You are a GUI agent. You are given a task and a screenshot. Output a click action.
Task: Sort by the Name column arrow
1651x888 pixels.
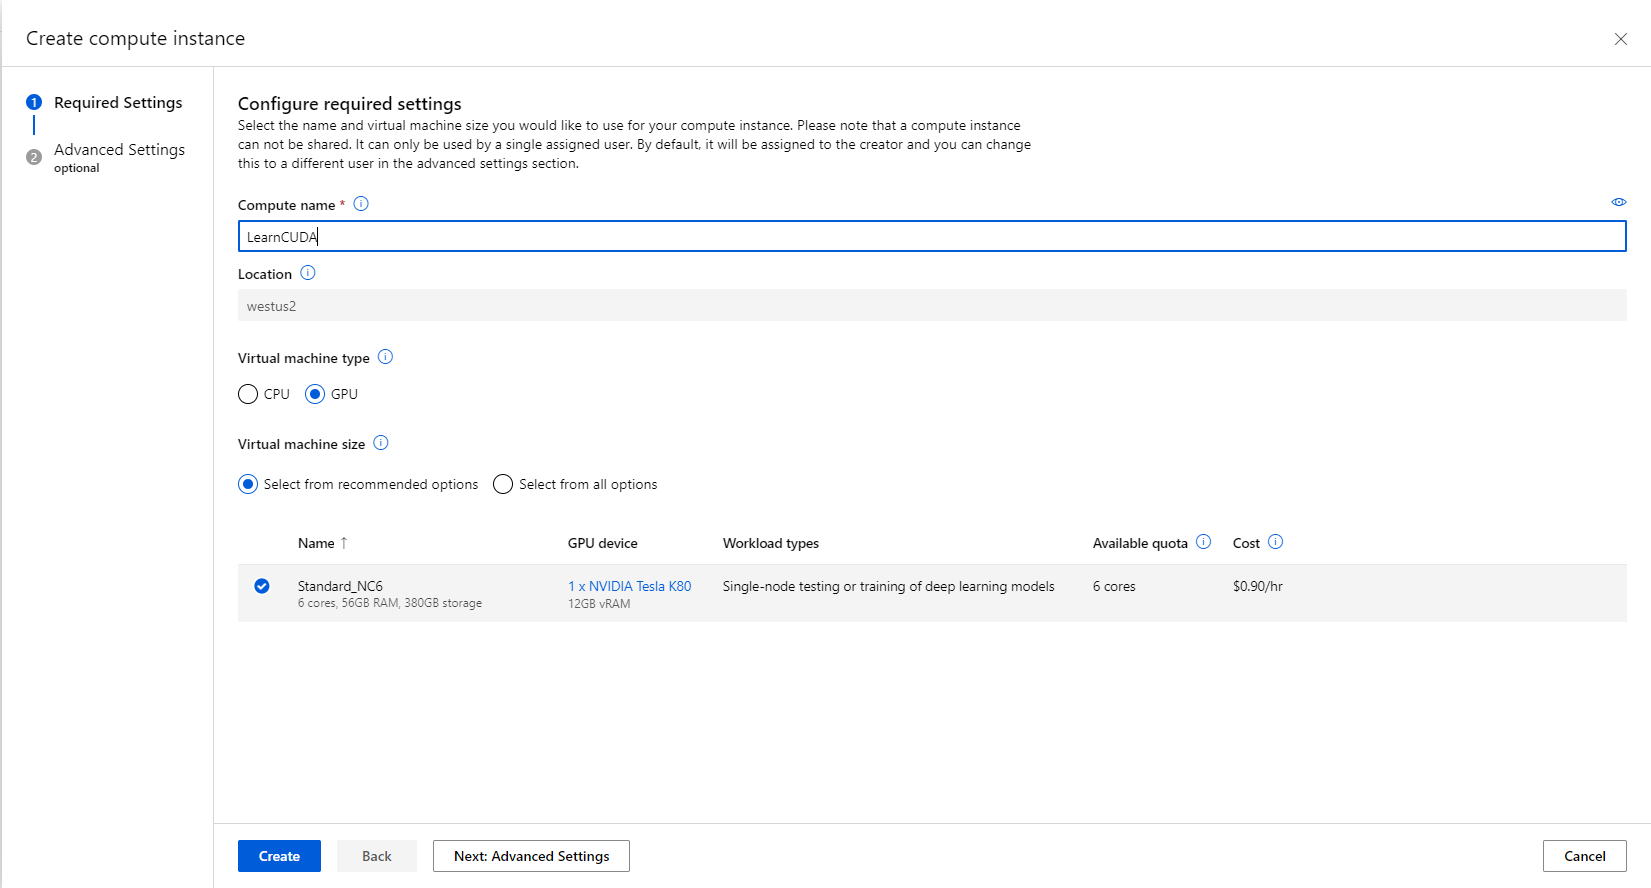[x=344, y=543]
